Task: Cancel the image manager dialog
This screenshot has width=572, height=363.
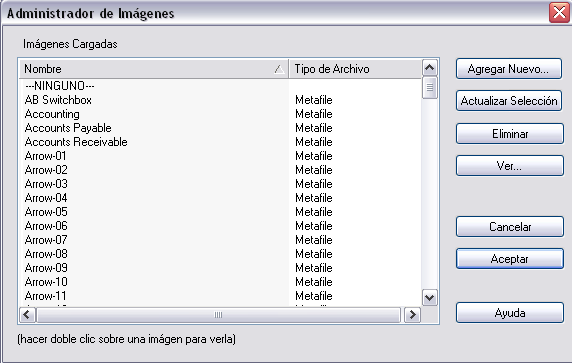Action: pos(510,227)
